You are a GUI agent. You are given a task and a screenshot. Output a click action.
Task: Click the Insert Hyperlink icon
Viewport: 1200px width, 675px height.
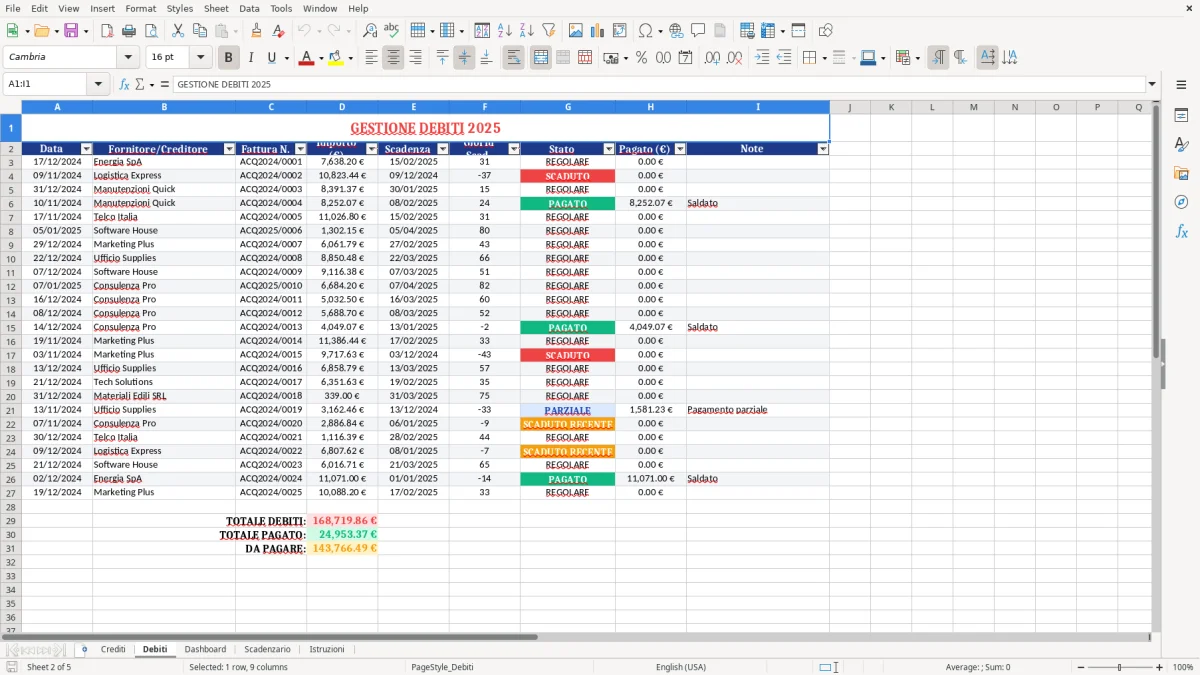point(676,30)
